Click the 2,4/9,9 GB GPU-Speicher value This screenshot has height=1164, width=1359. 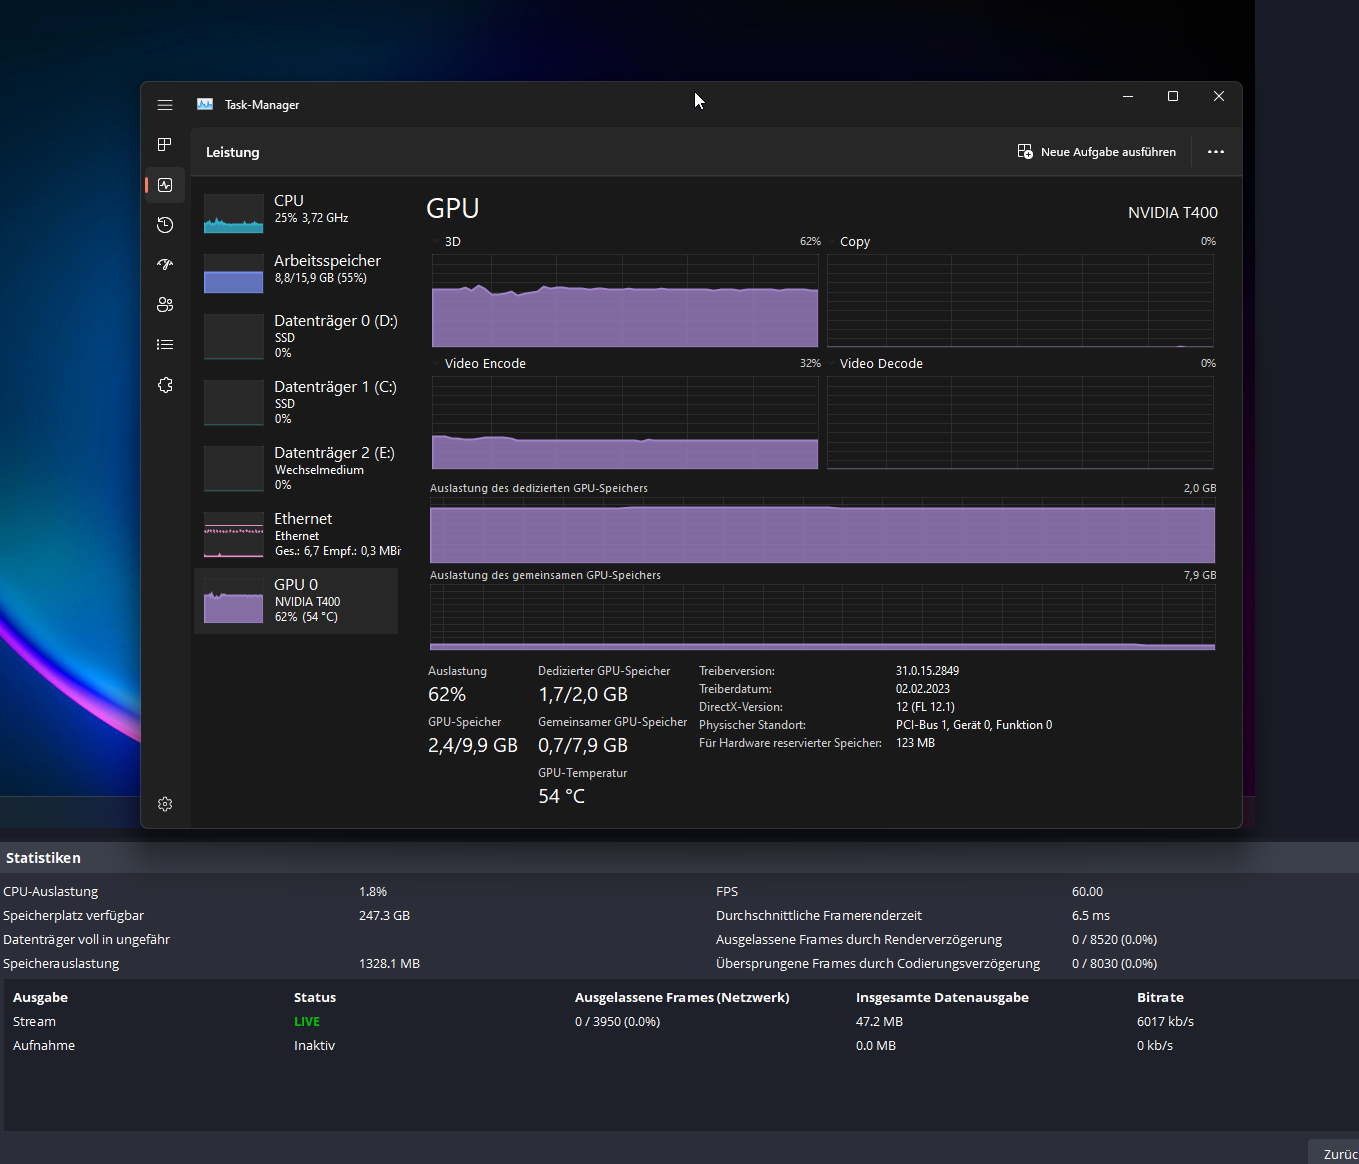(x=473, y=745)
